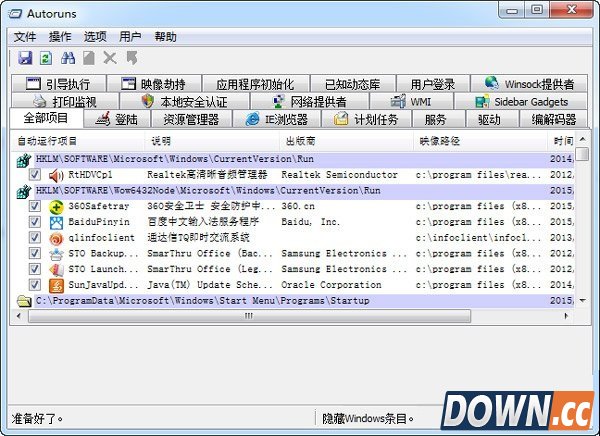
Task: Switch to the 应用程序初始化 tab
Action: [255, 84]
